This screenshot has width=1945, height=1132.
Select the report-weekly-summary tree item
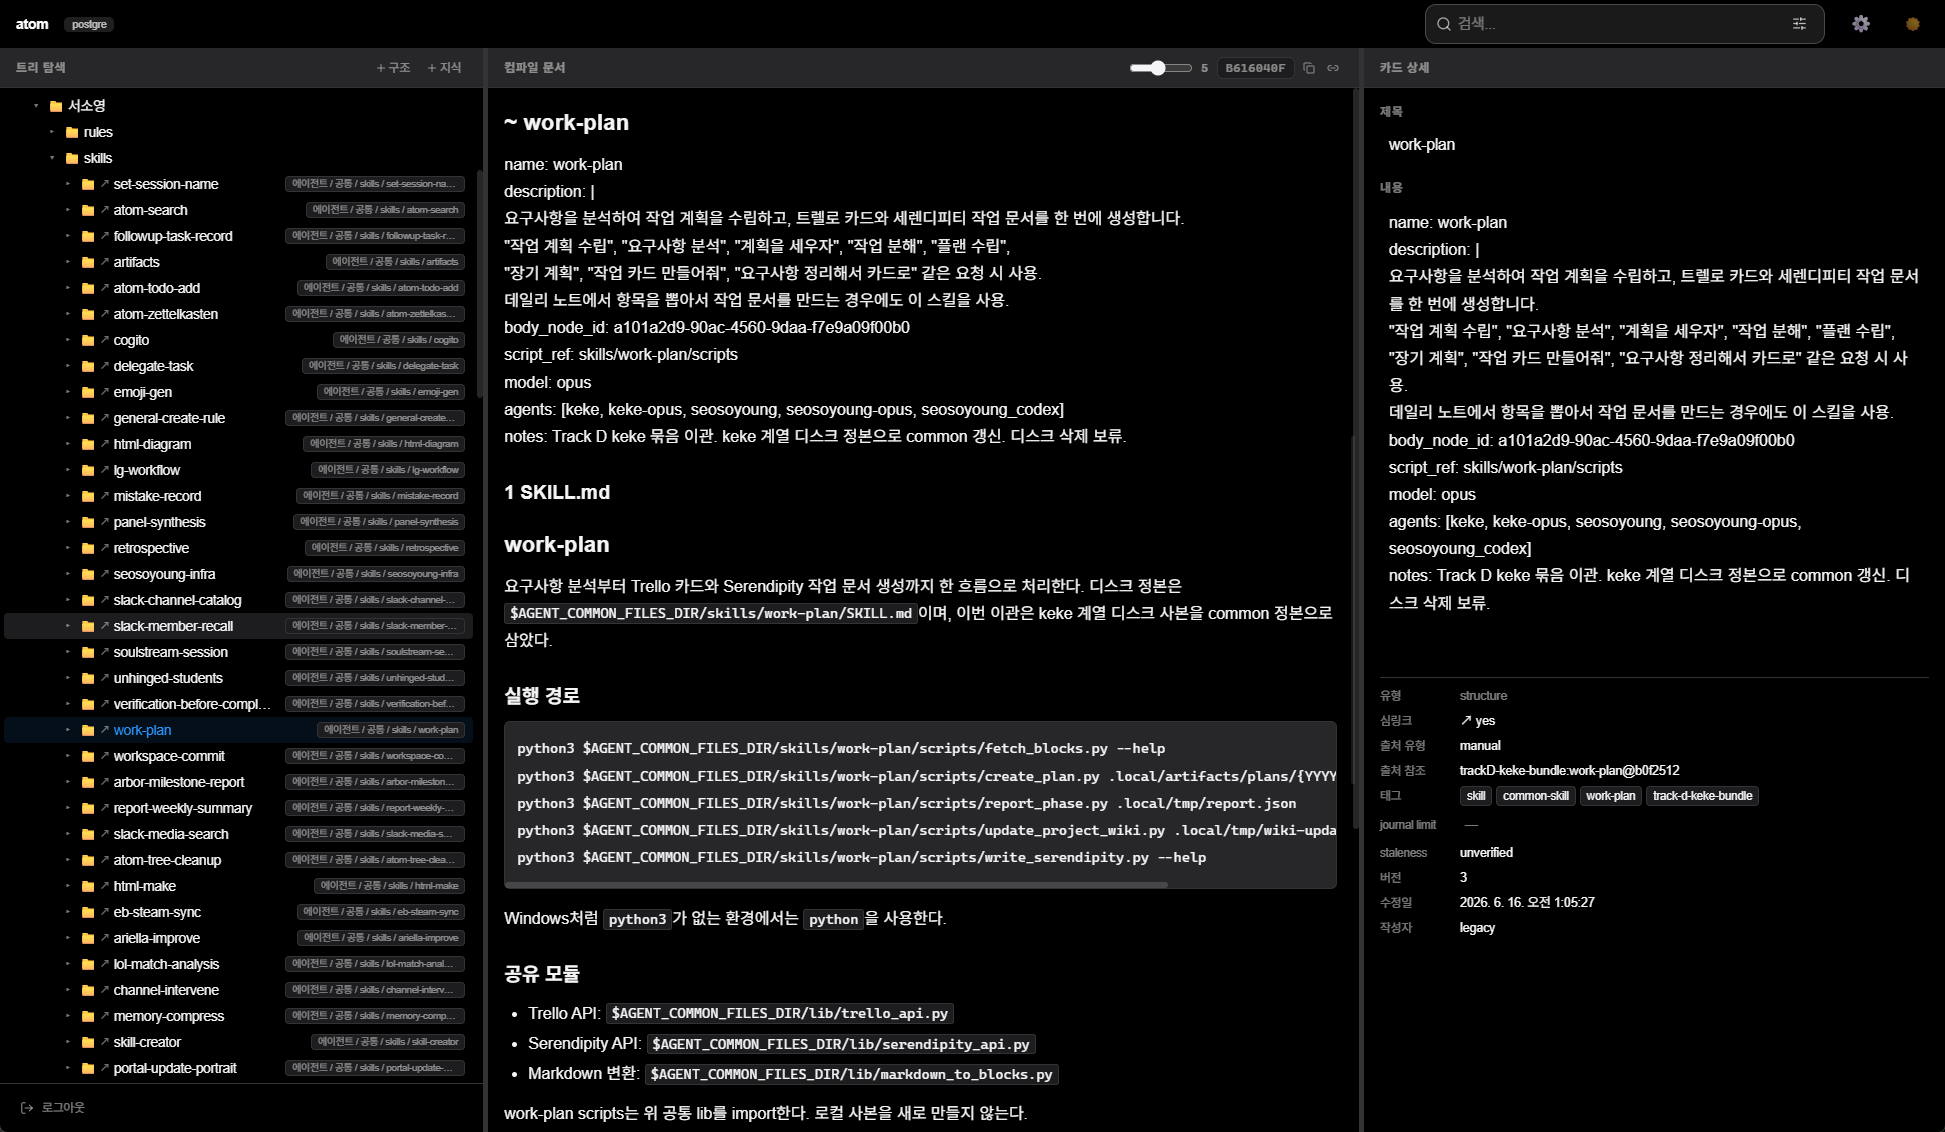pos(238,808)
